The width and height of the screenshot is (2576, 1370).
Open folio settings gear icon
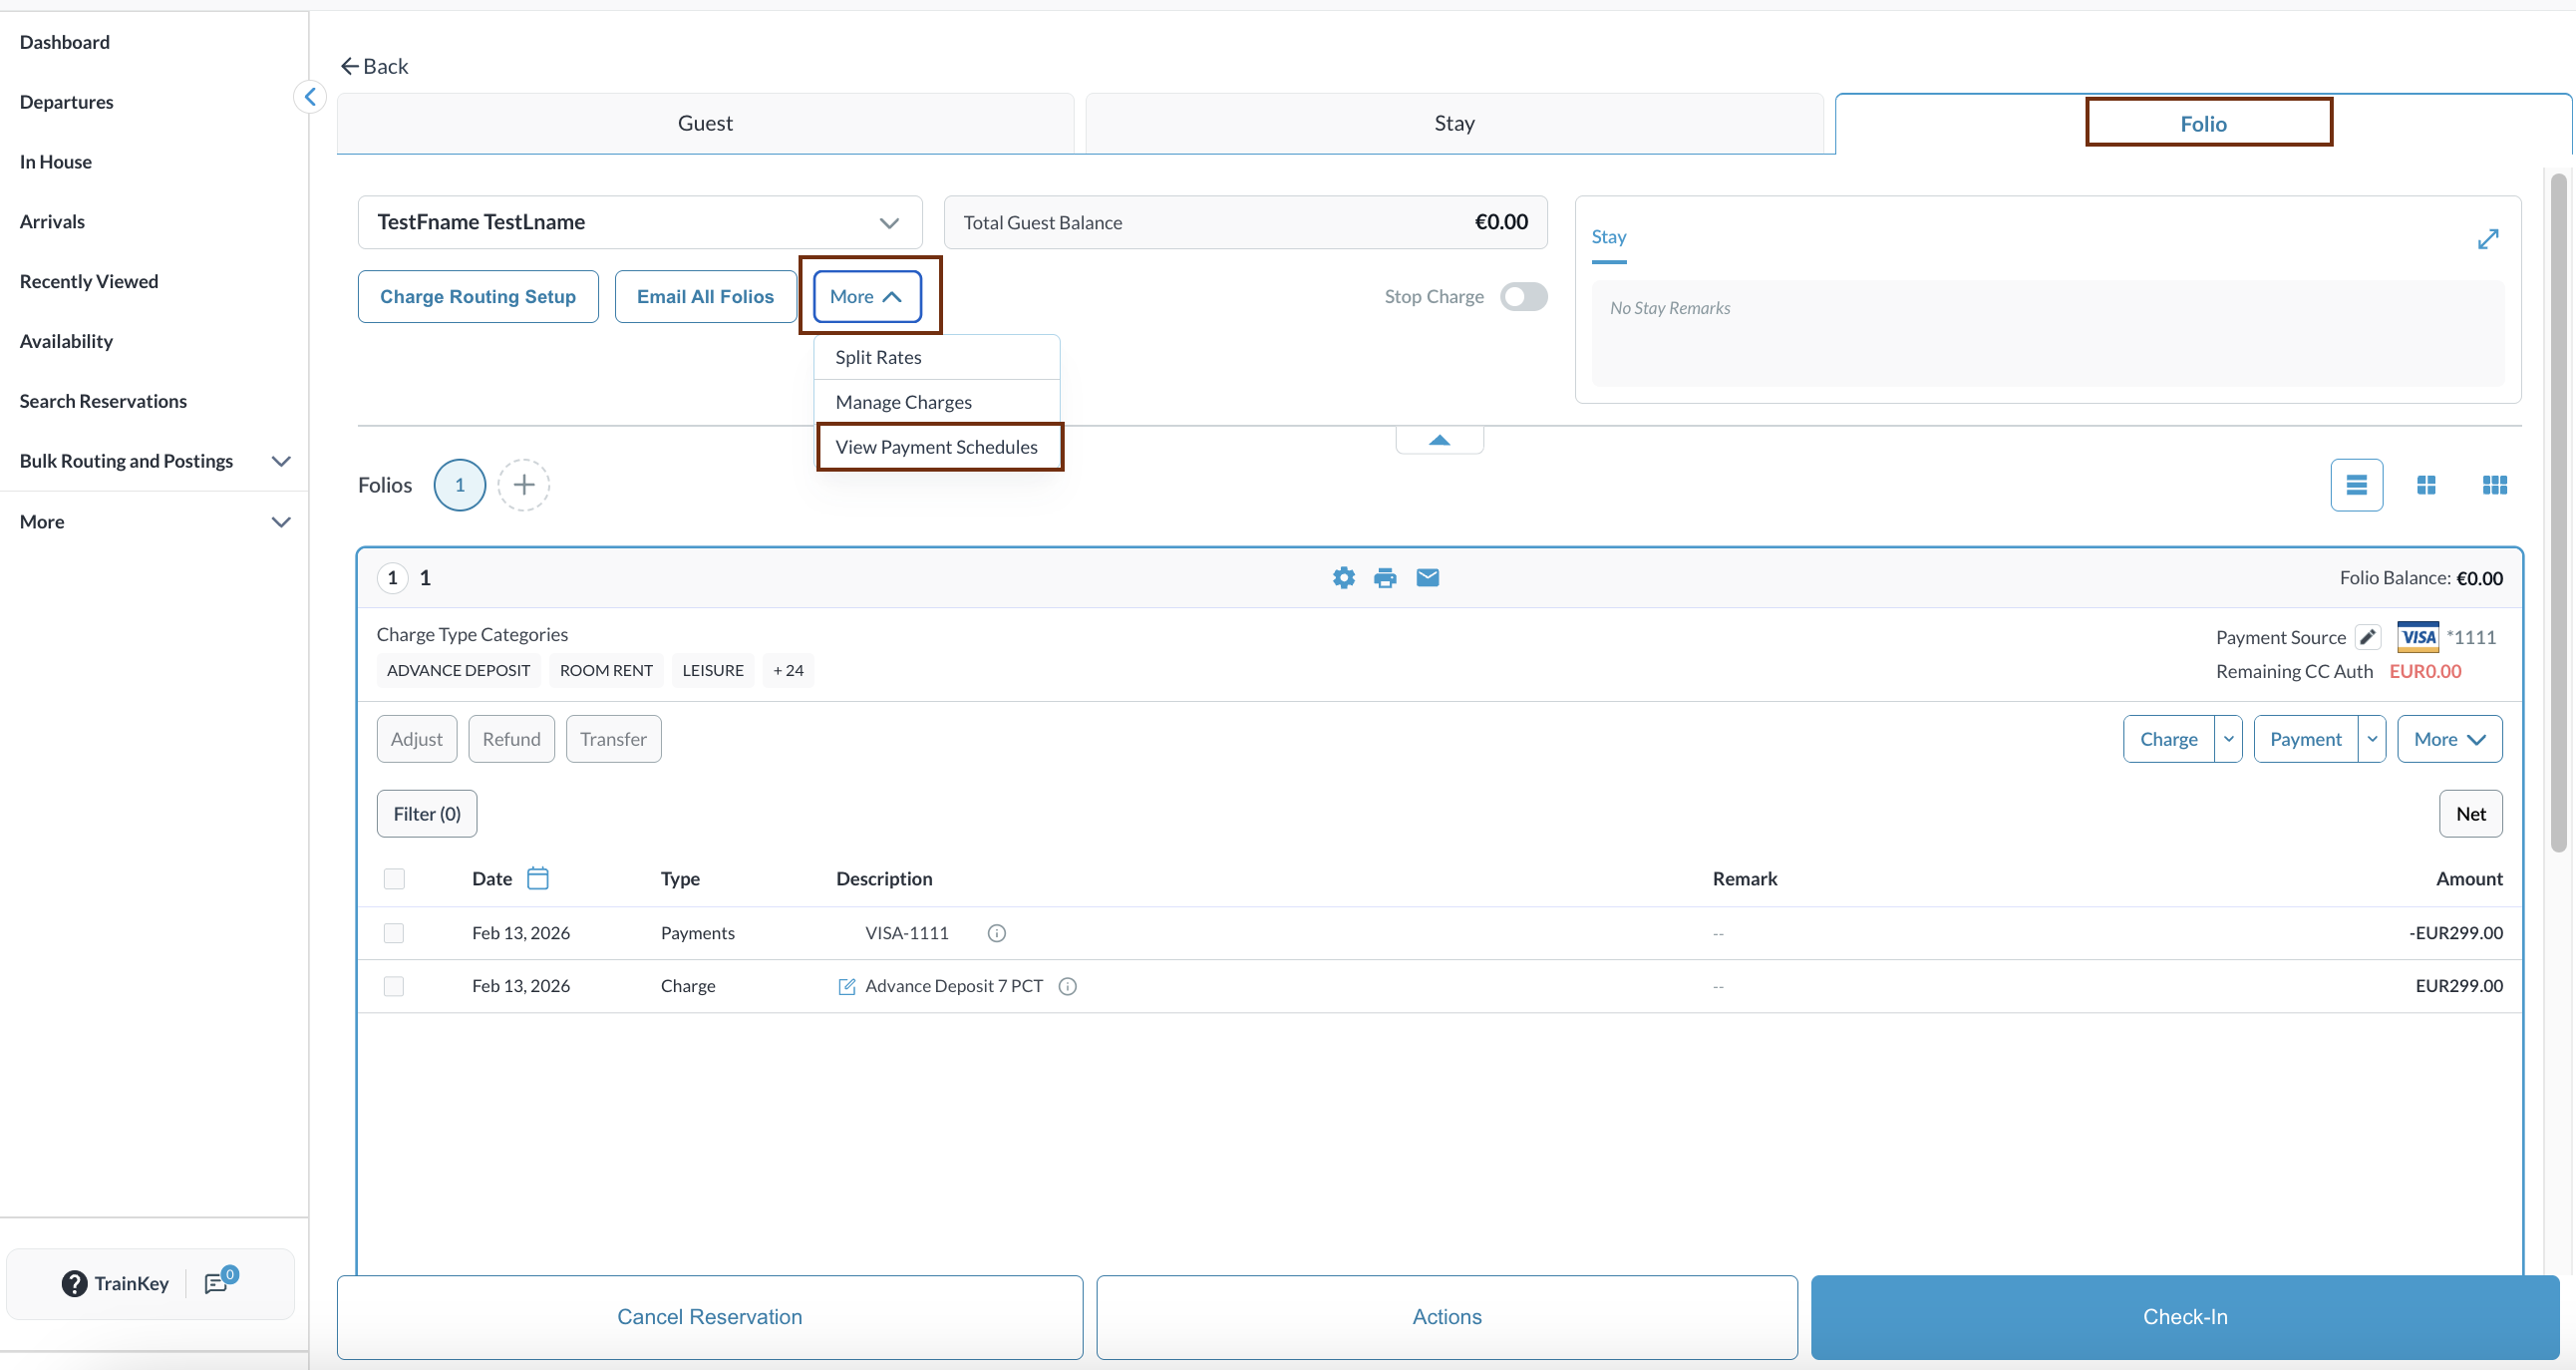tap(1343, 578)
